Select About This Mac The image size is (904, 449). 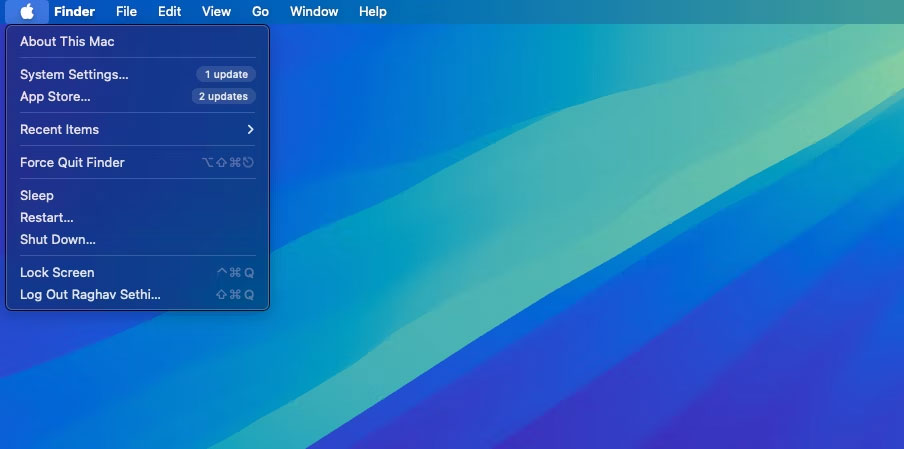coord(137,41)
